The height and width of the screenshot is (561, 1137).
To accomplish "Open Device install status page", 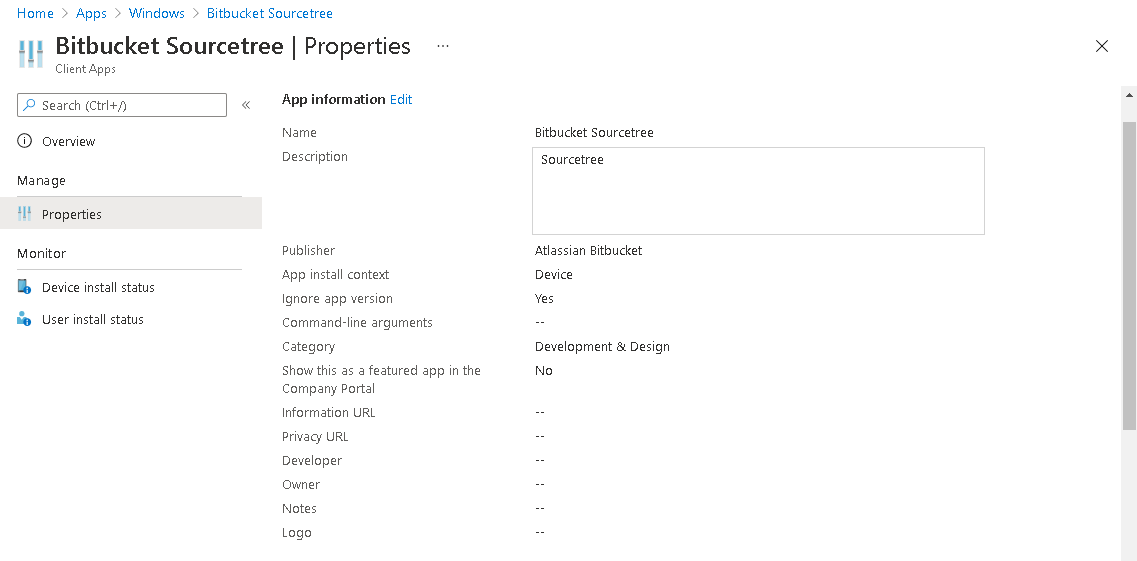I will coord(98,287).
